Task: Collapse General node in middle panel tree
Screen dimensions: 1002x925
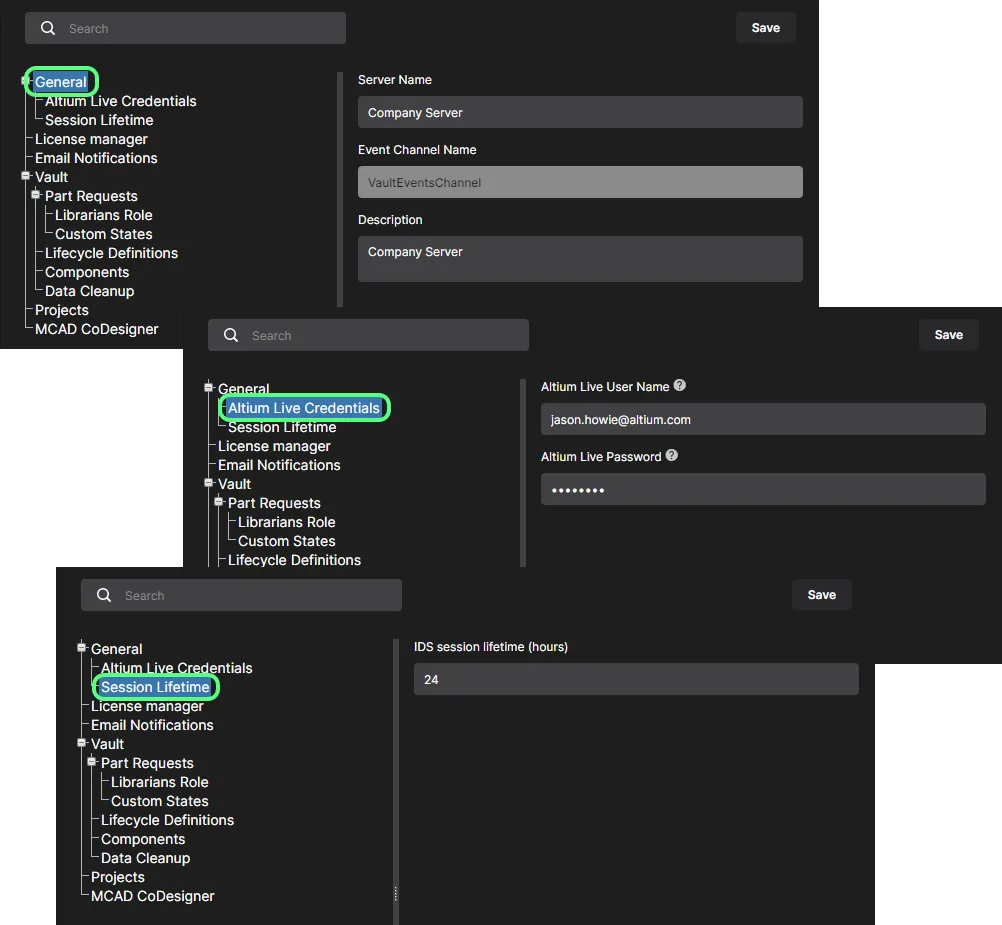Action: [x=208, y=387]
